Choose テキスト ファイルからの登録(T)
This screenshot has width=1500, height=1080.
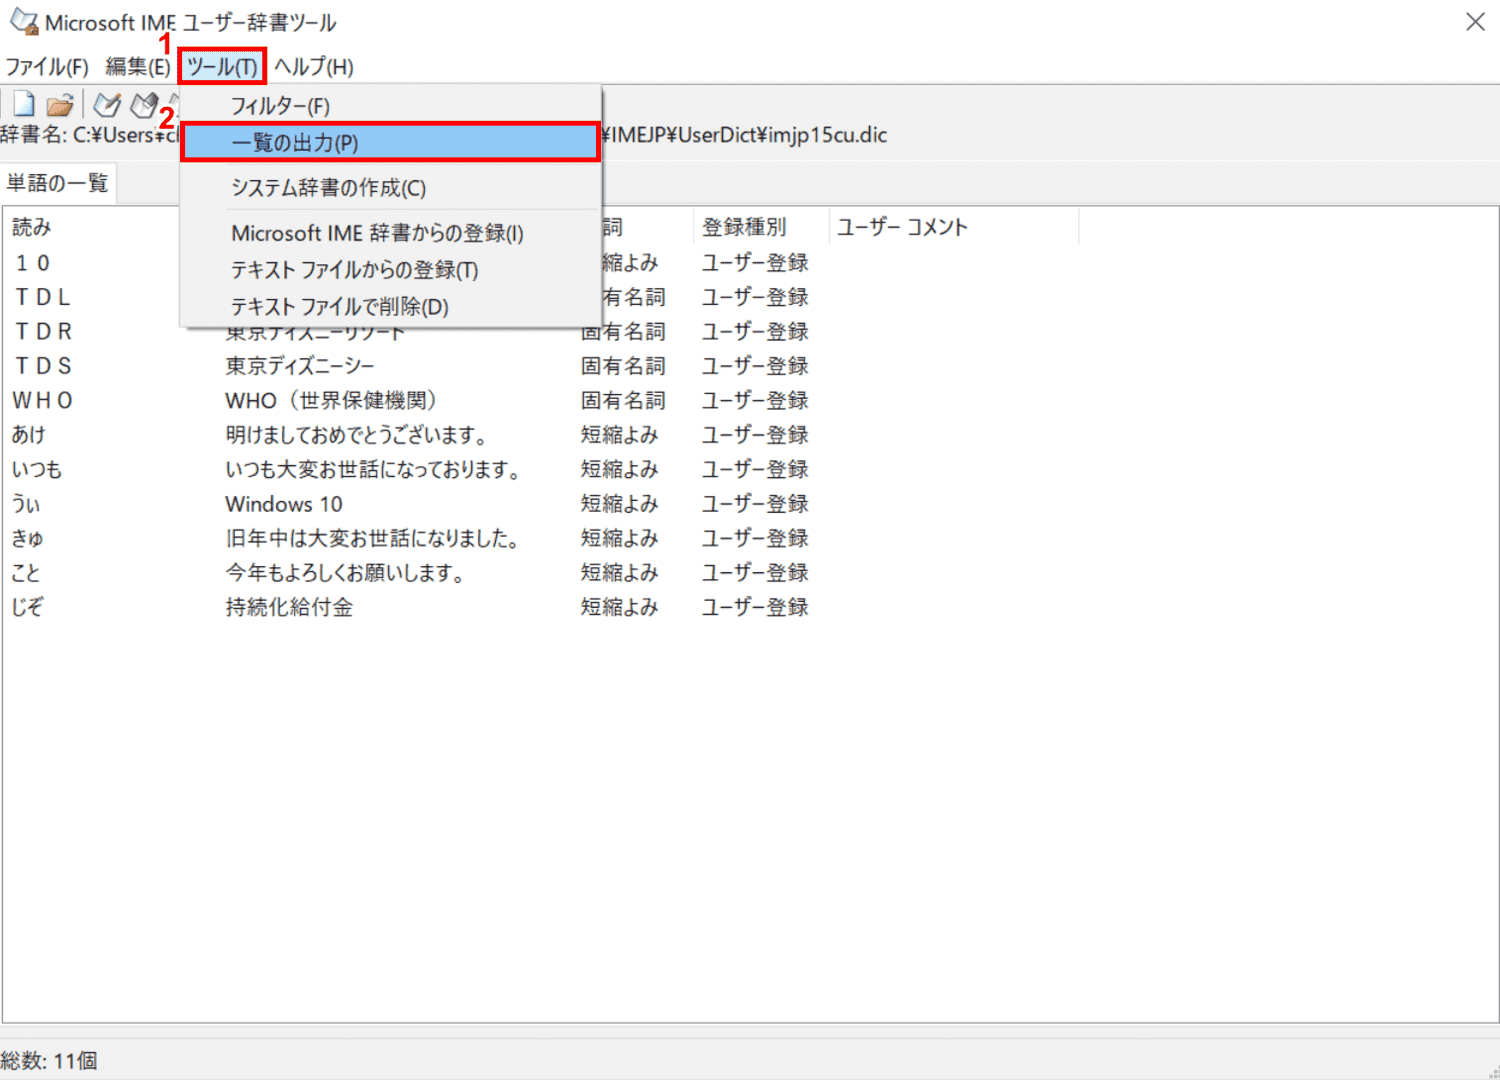point(390,270)
